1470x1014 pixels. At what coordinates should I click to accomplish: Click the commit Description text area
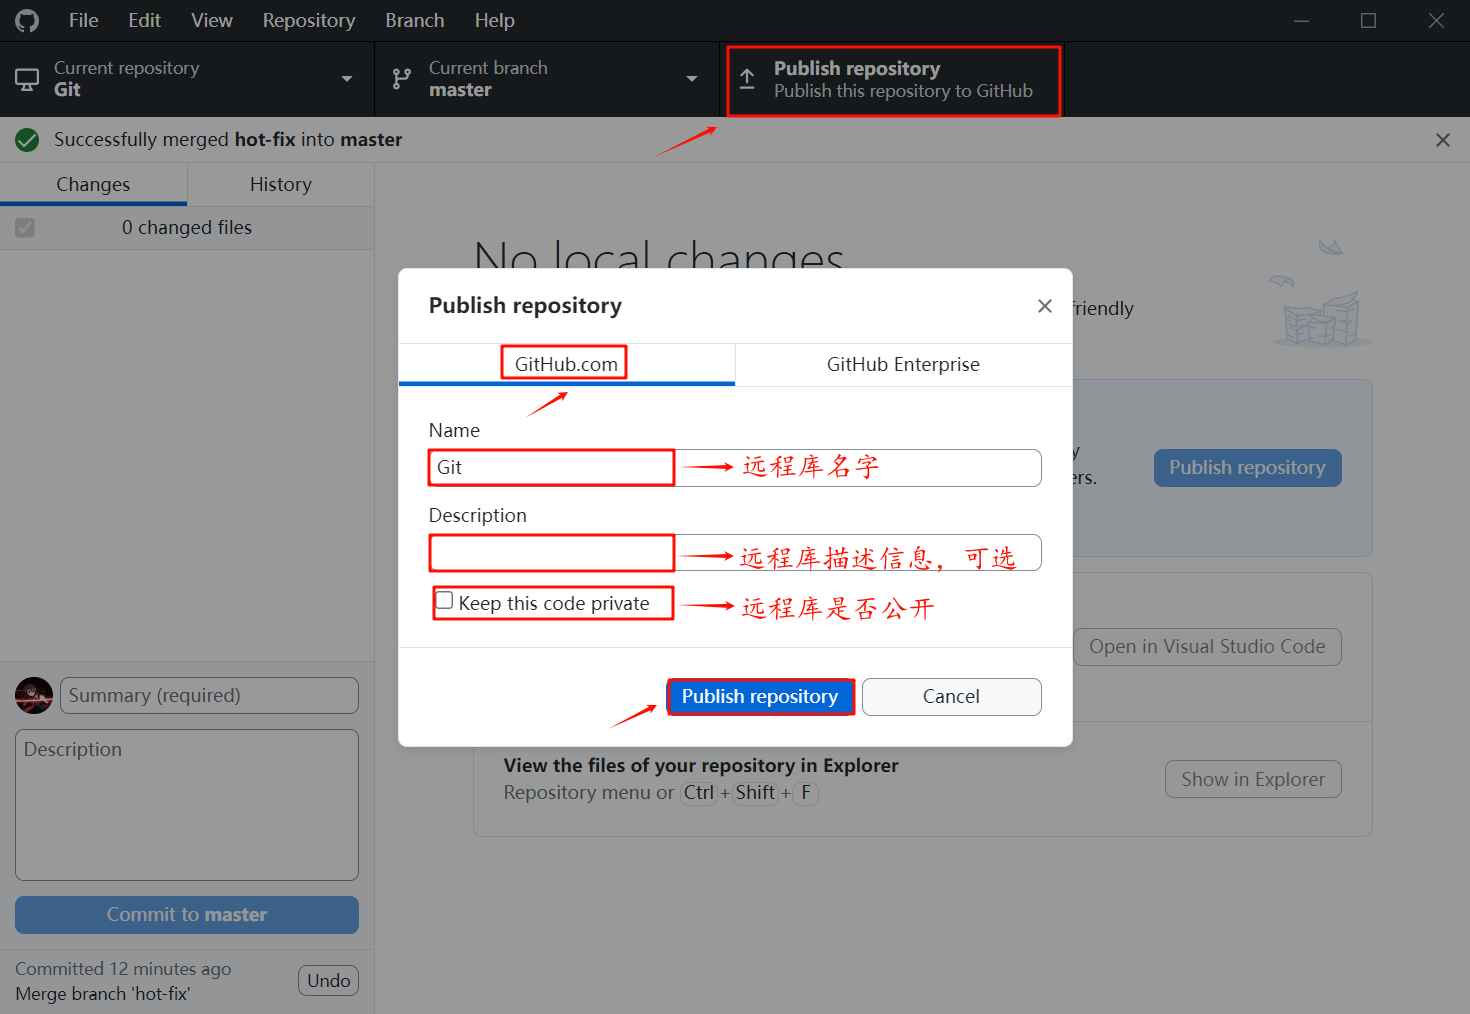(x=187, y=805)
